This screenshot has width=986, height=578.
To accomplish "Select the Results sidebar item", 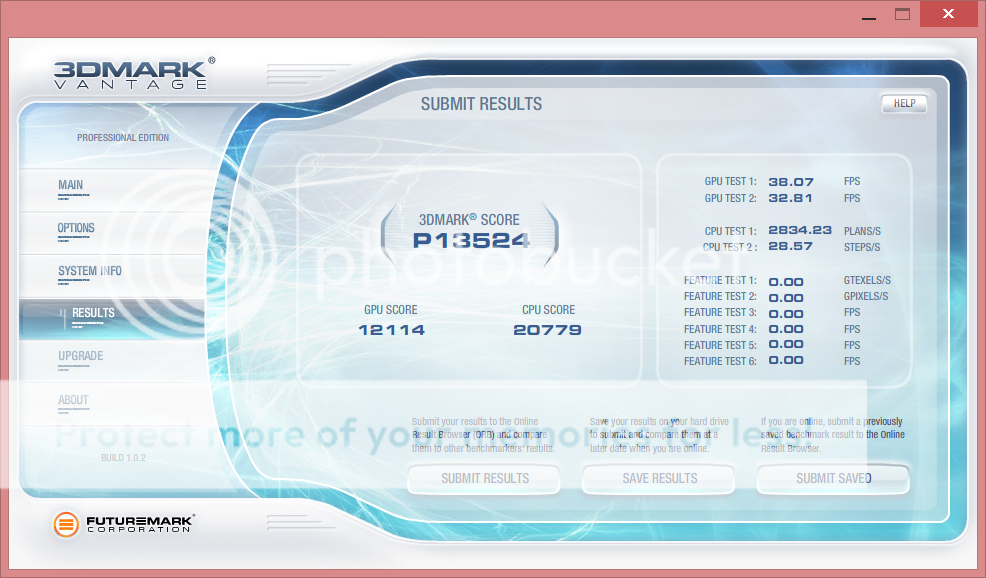I will point(93,313).
